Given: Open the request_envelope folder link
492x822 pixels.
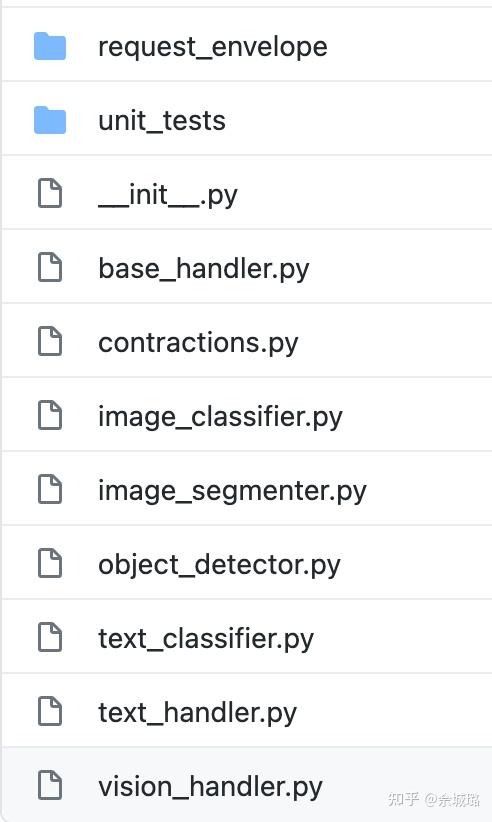Looking at the screenshot, I should click(x=213, y=47).
